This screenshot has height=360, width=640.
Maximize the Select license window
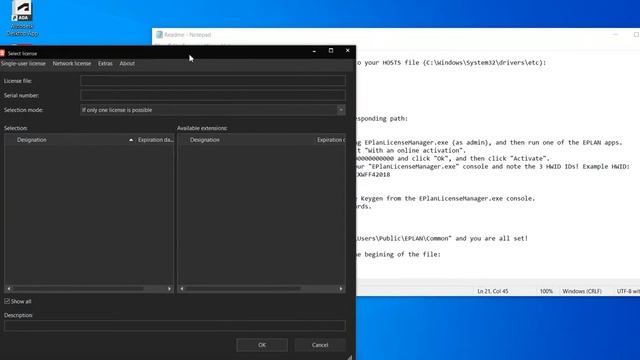331,51
